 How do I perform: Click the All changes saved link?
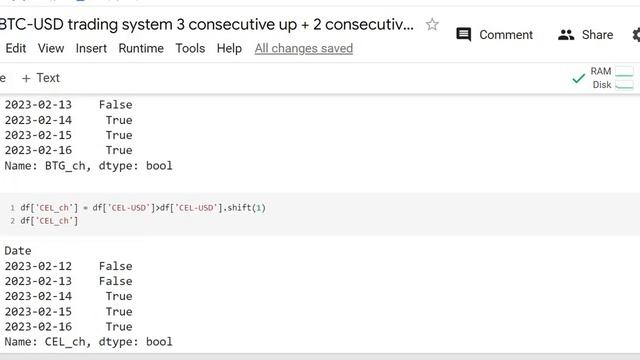click(x=304, y=49)
